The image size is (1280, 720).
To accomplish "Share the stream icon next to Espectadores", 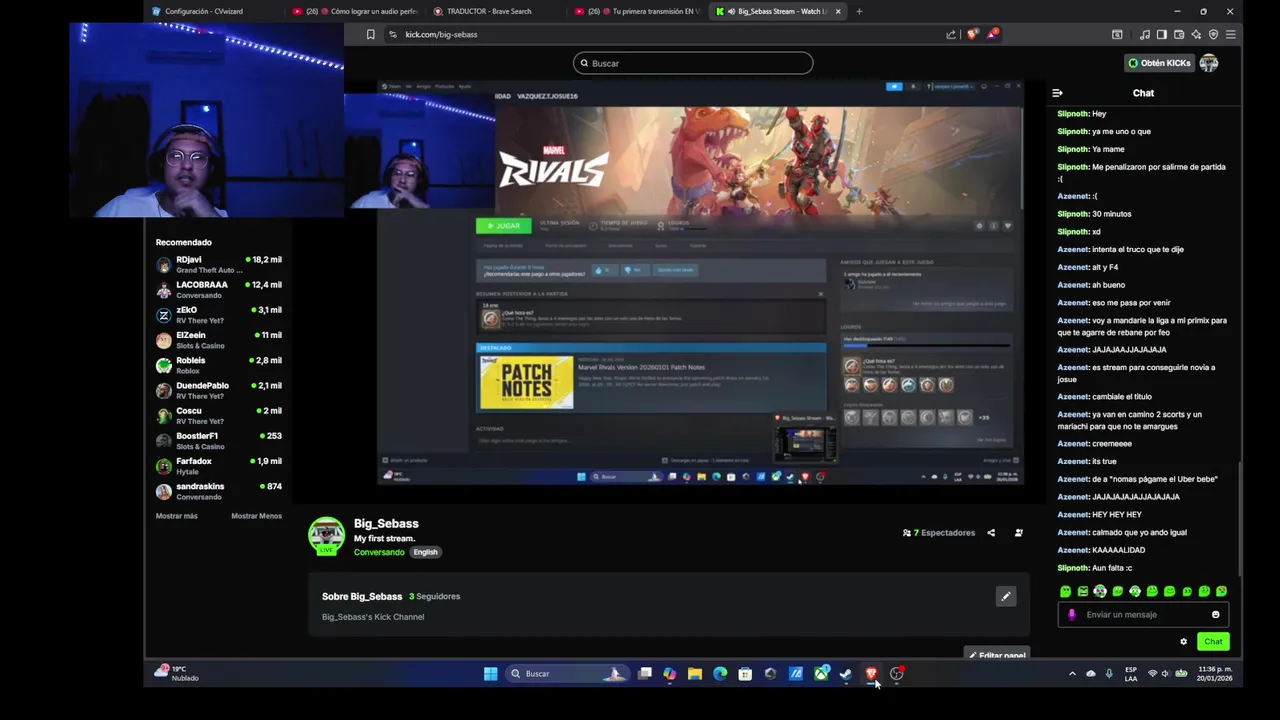I will (991, 533).
